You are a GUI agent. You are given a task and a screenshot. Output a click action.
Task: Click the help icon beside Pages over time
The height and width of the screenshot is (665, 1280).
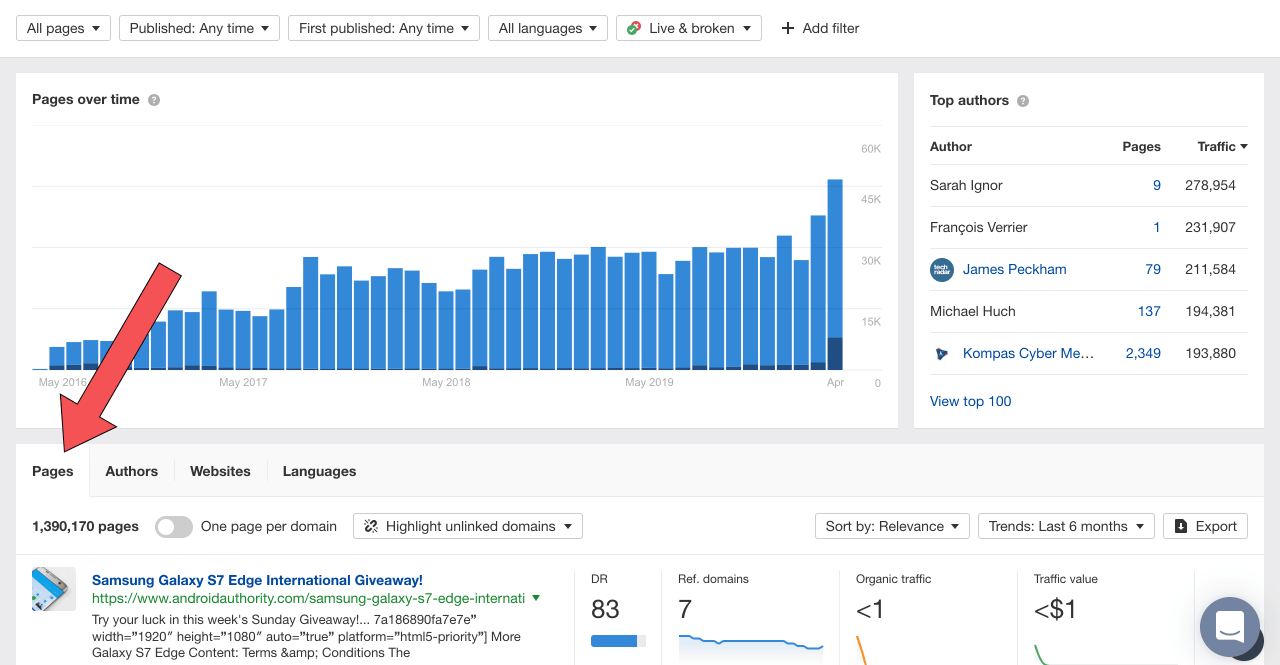[154, 100]
